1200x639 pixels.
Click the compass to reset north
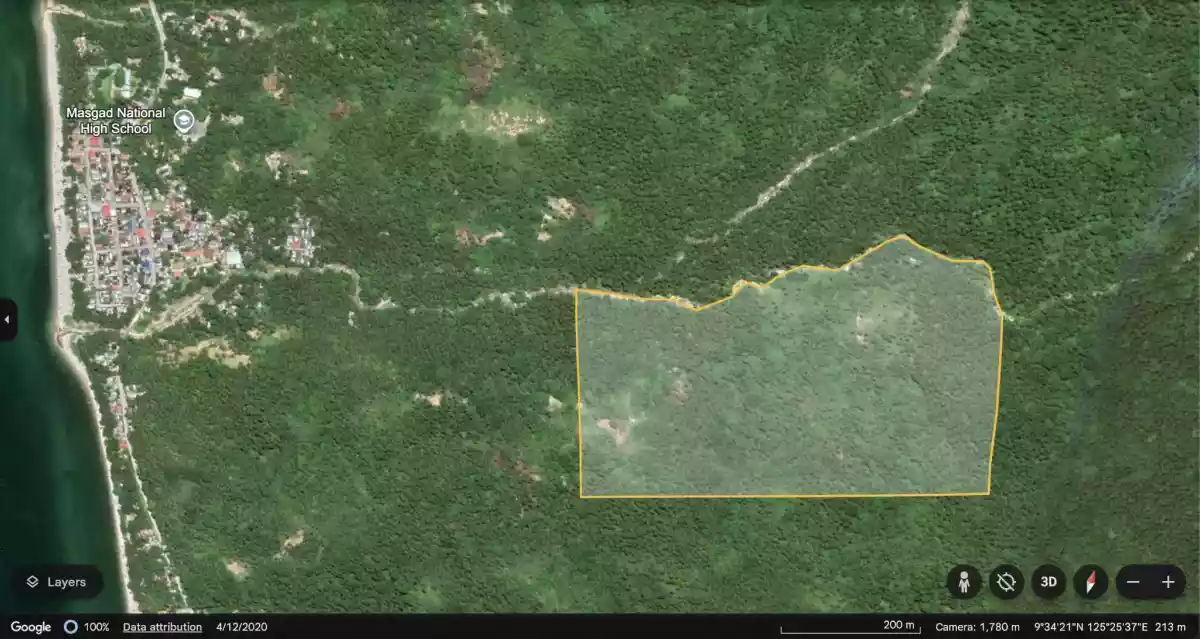(x=1091, y=582)
